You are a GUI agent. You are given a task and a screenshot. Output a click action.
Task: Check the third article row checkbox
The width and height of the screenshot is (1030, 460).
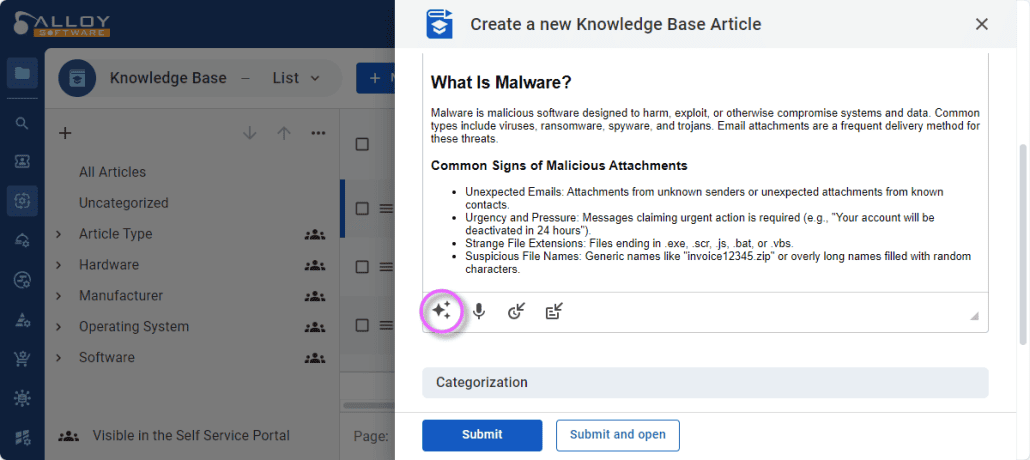[362, 325]
